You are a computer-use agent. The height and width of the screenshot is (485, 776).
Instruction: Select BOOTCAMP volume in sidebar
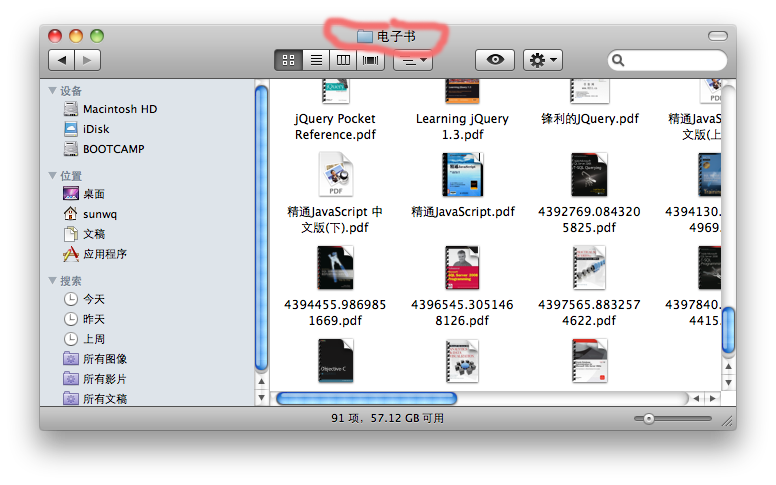pos(104,149)
